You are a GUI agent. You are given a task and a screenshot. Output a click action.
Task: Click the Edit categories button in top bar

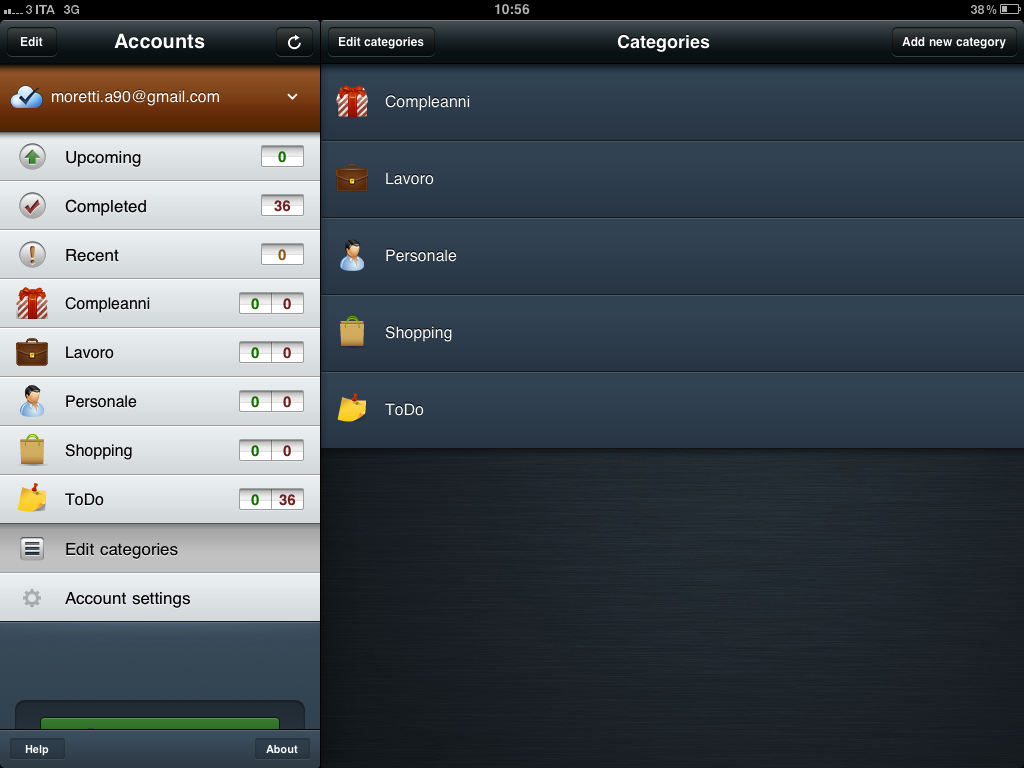click(x=381, y=42)
